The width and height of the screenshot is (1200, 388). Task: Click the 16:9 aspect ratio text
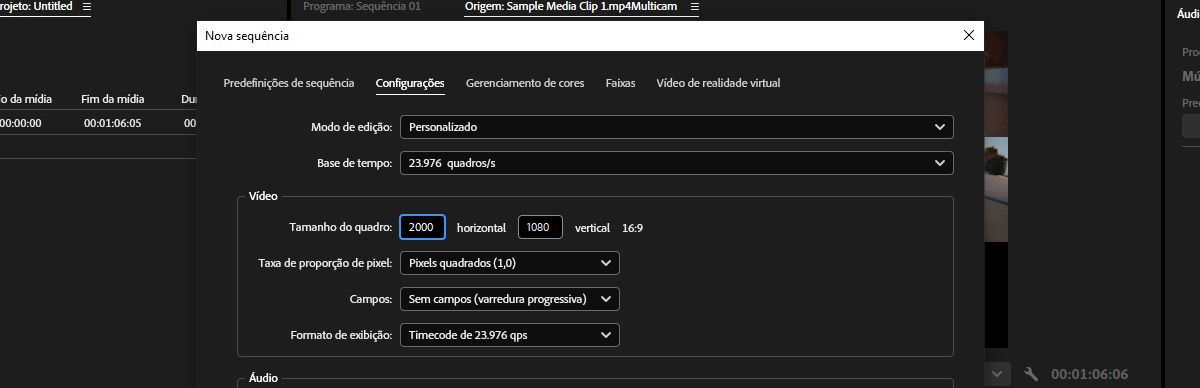(632, 228)
